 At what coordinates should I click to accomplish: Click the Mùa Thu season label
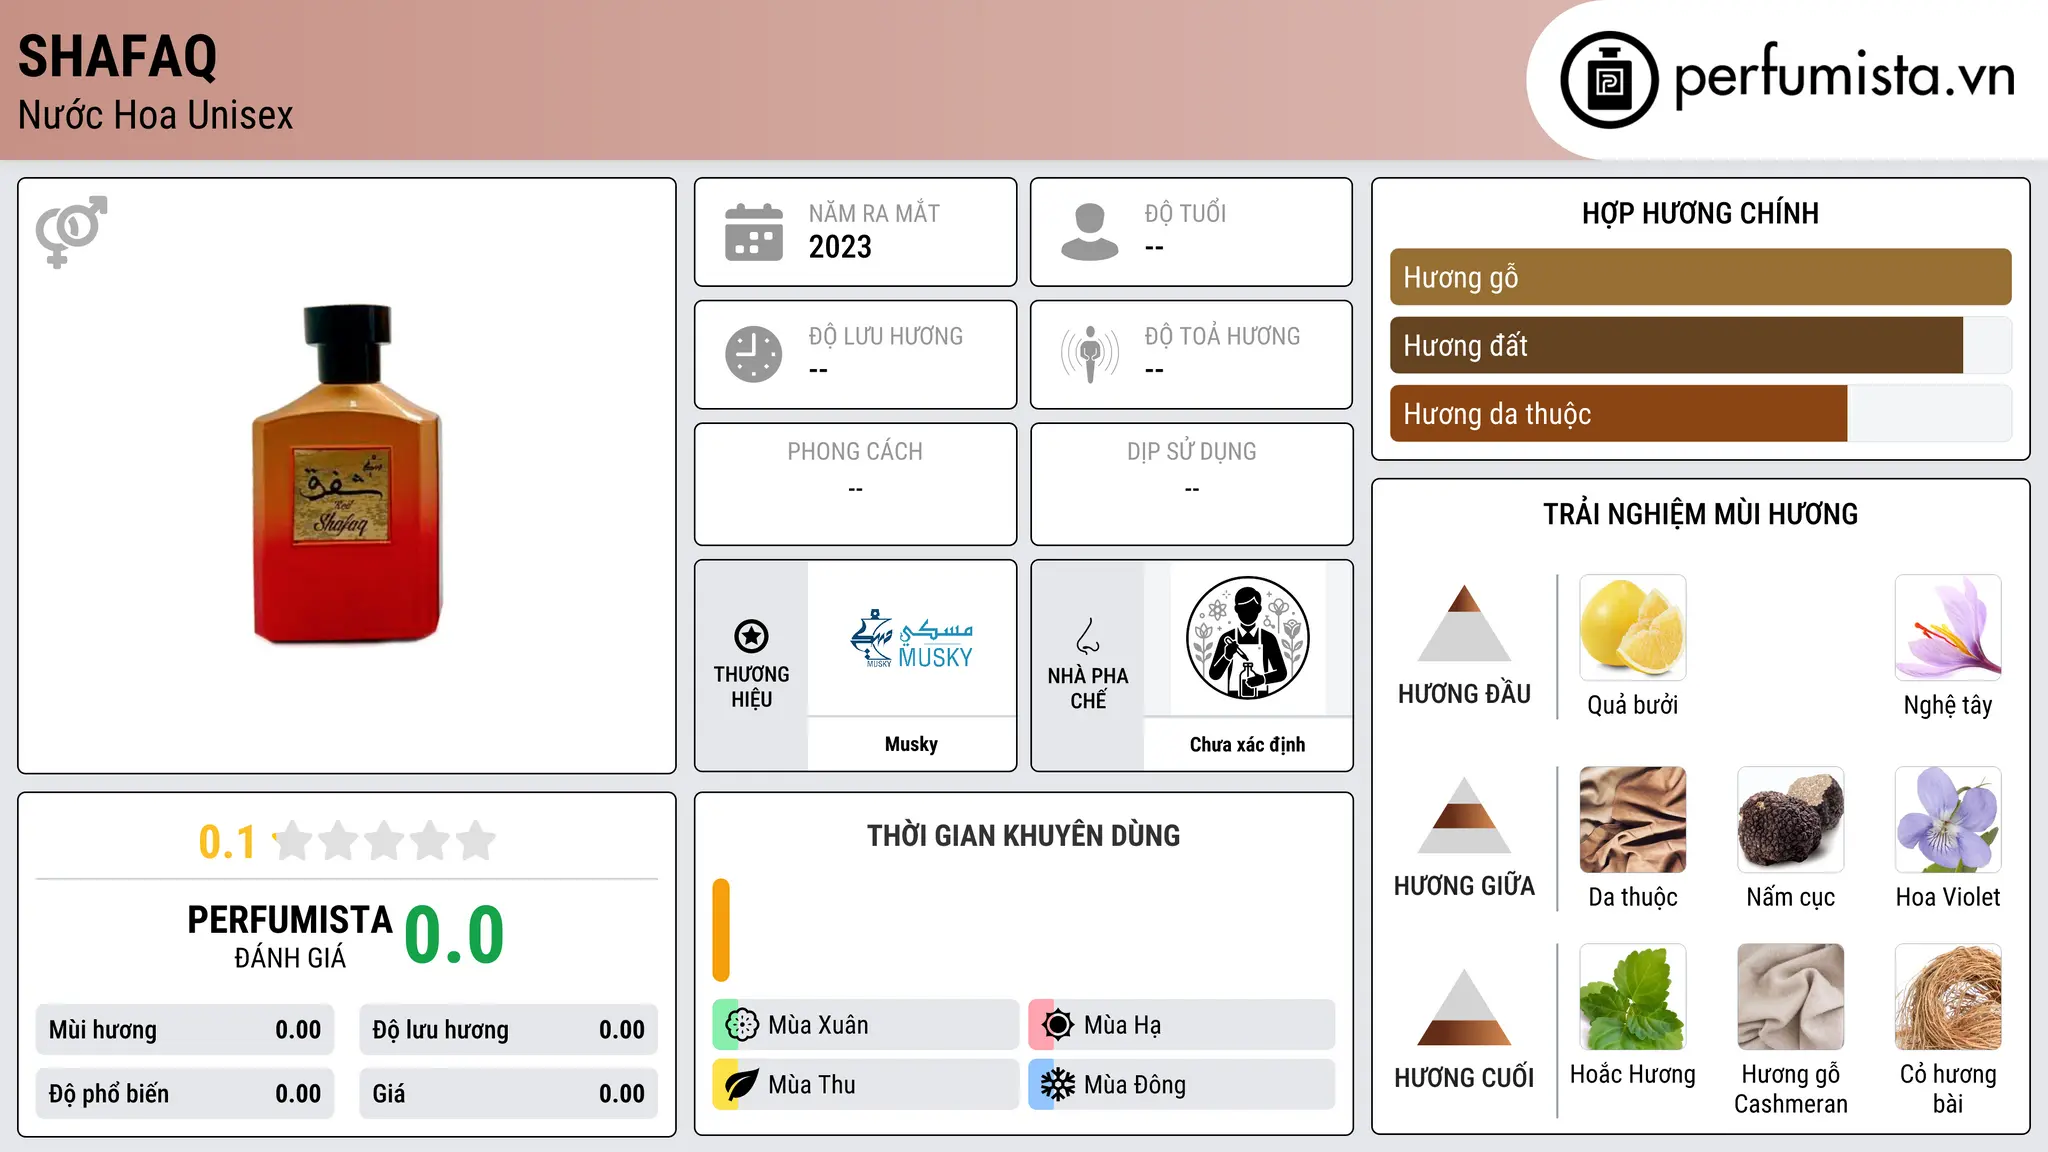click(x=812, y=1085)
